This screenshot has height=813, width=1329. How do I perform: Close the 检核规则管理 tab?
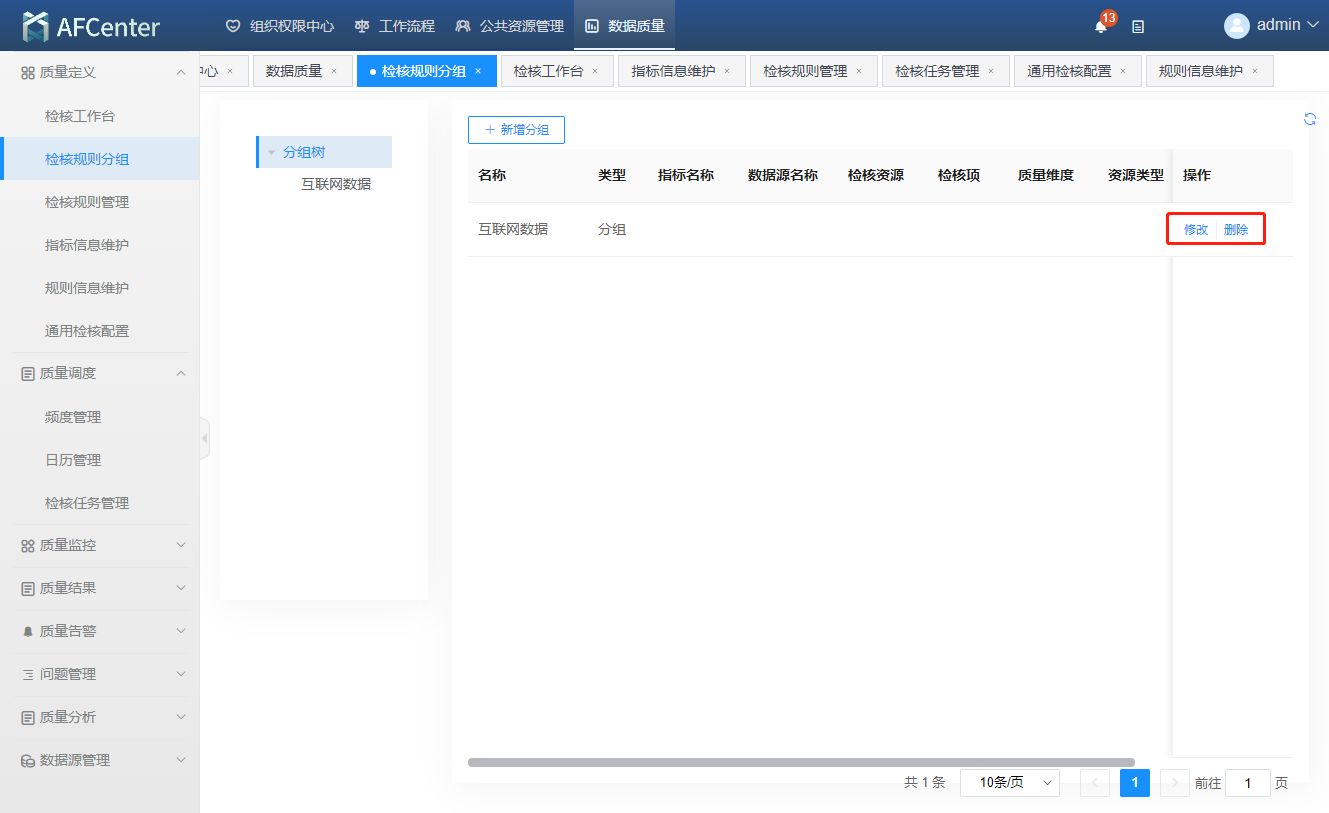point(859,71)
